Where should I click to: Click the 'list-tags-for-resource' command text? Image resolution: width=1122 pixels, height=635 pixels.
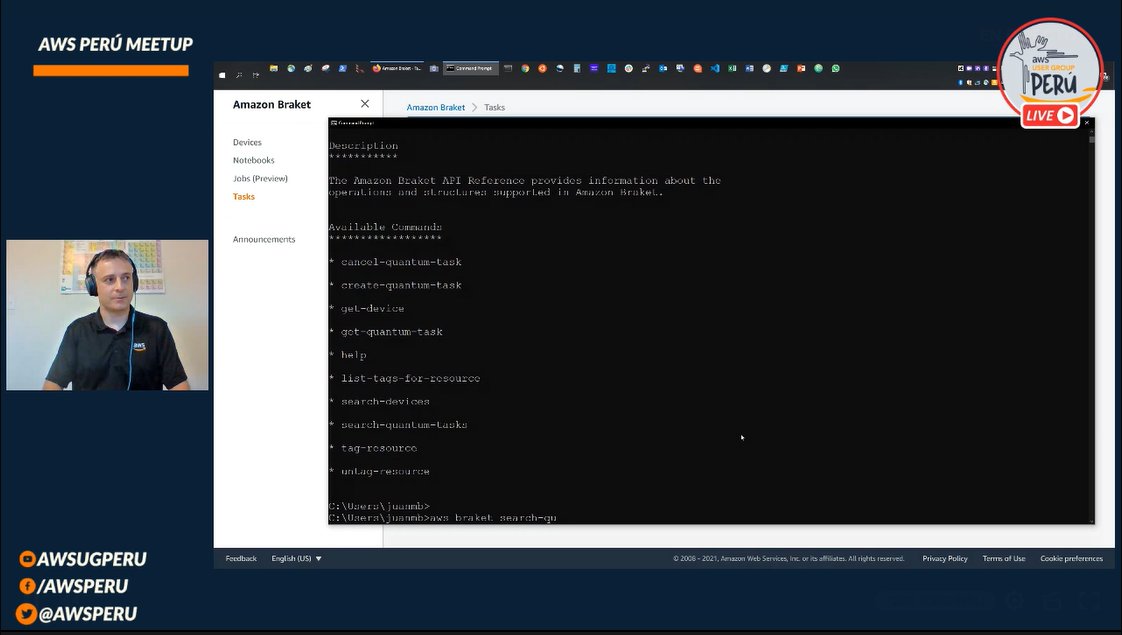pos(410,378)
